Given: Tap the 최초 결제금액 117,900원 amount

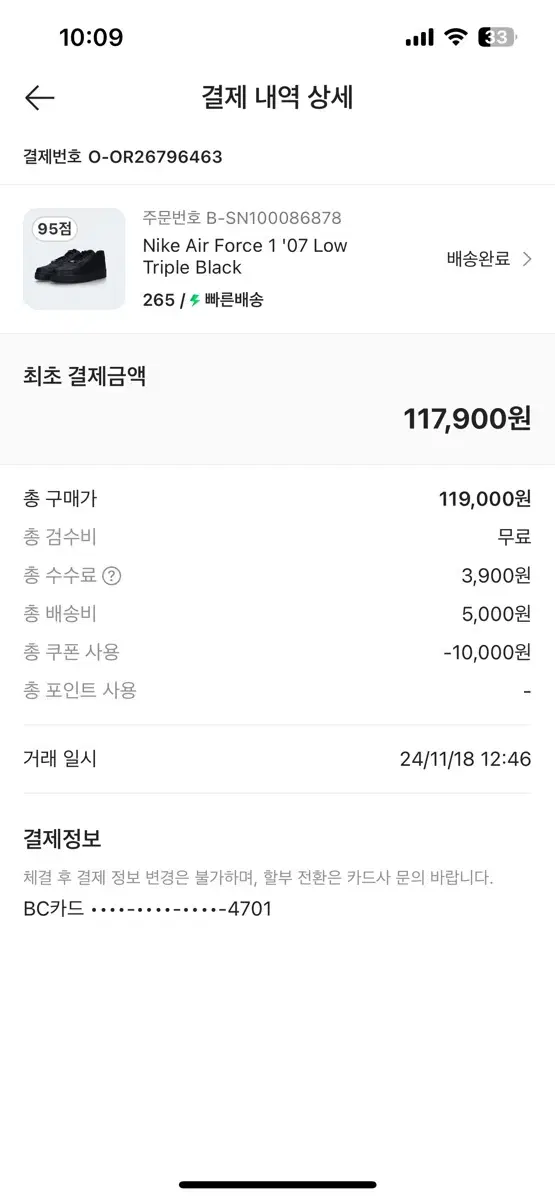Looking at the screenshot, I should 467,418.
